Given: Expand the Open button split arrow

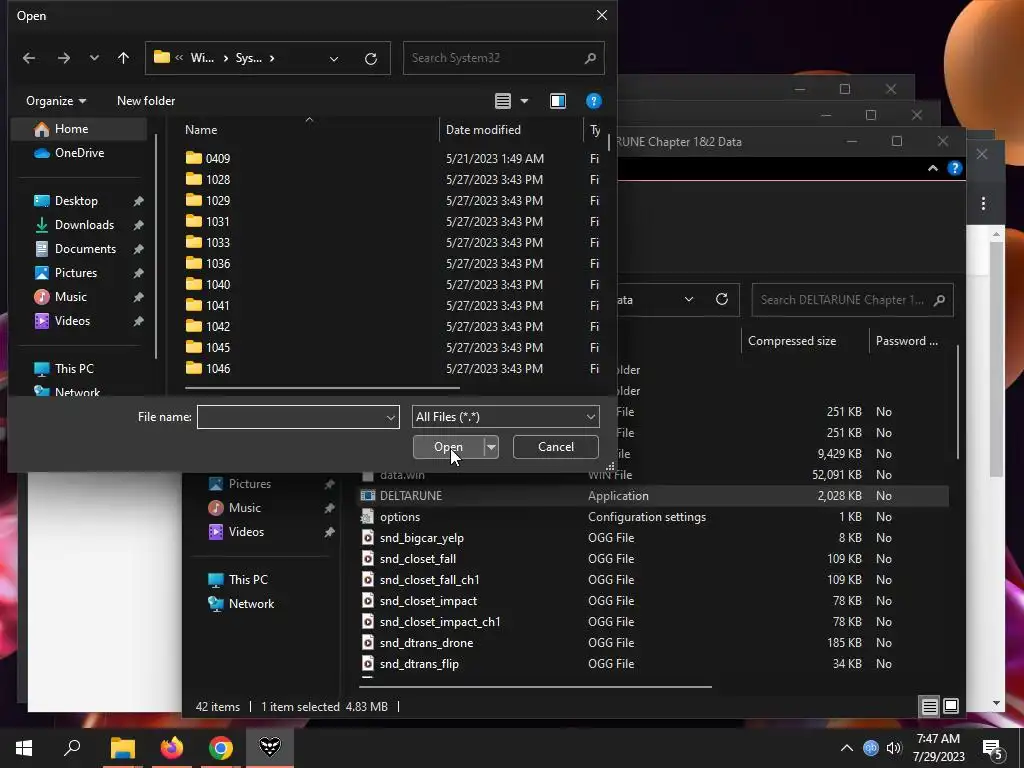Looking at the screenshot, I should 491,447.
